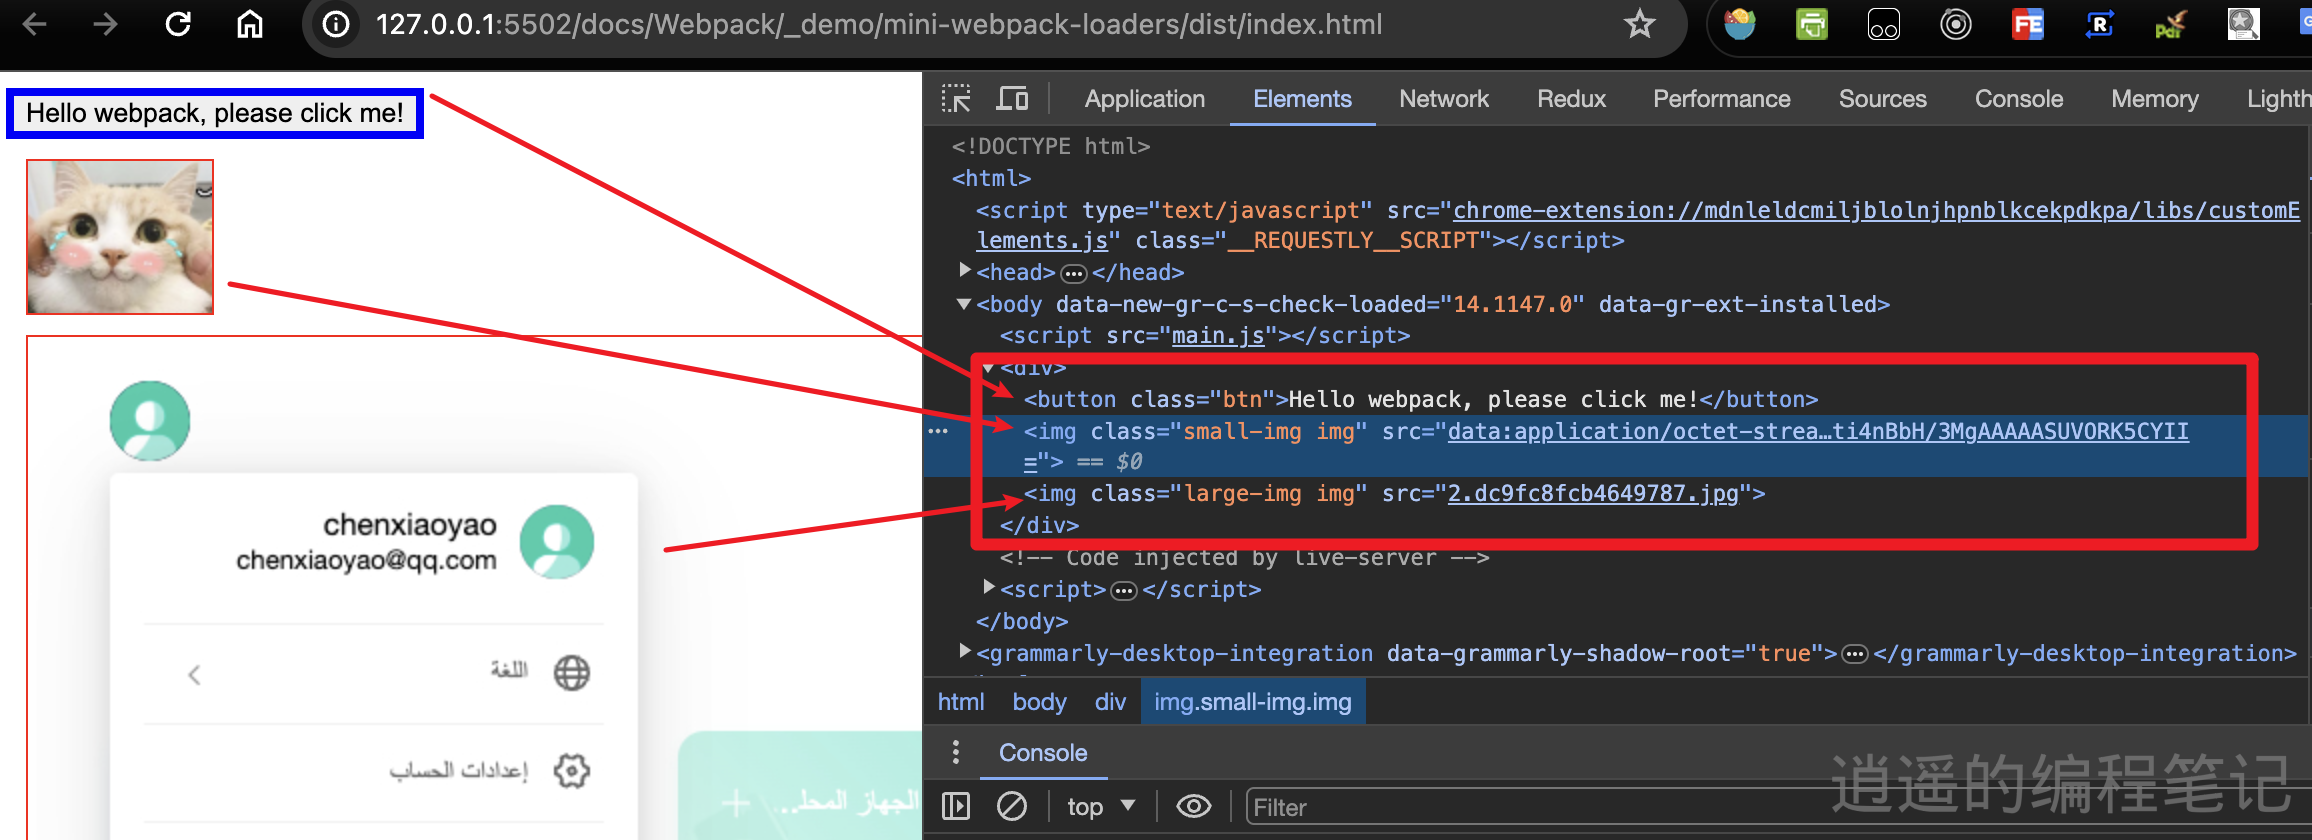Select the button.btn element row in DOM tree
This screenshot has width=2312, height=840.
(x=1420, y=400)
